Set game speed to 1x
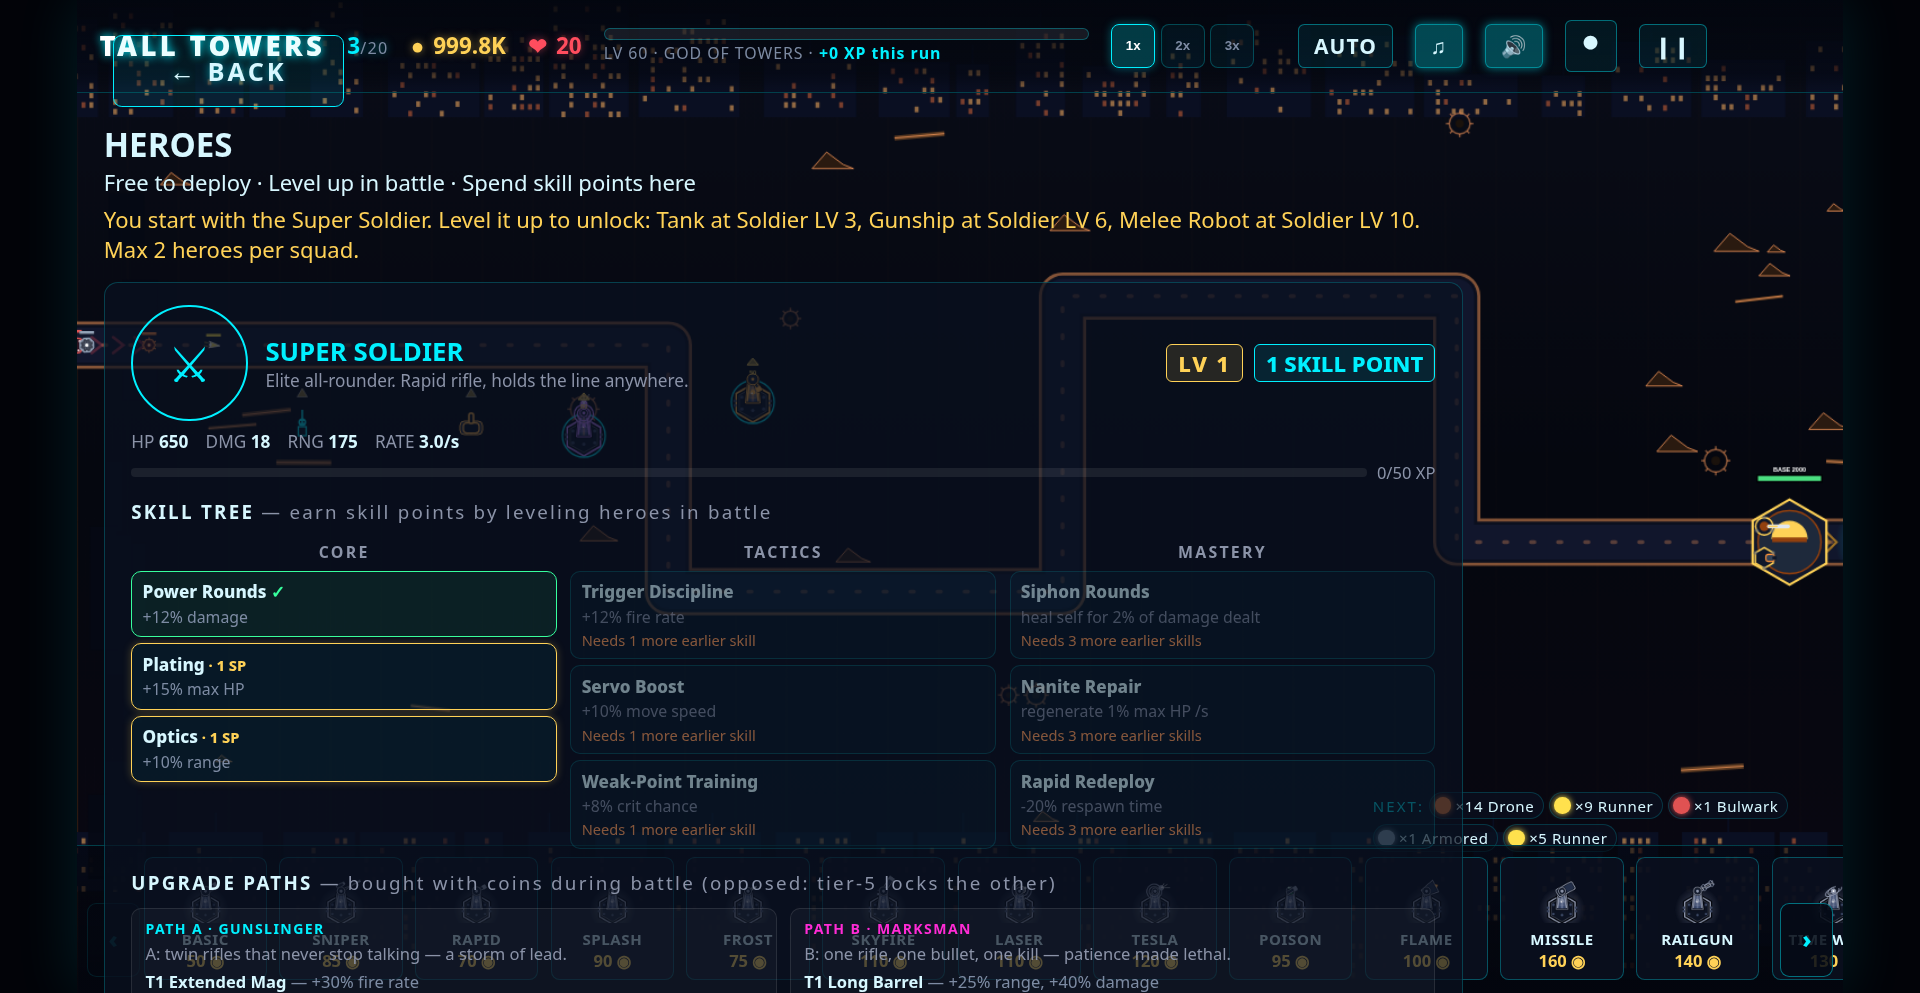This screenshot has width=1920, height=993. 1133,46
